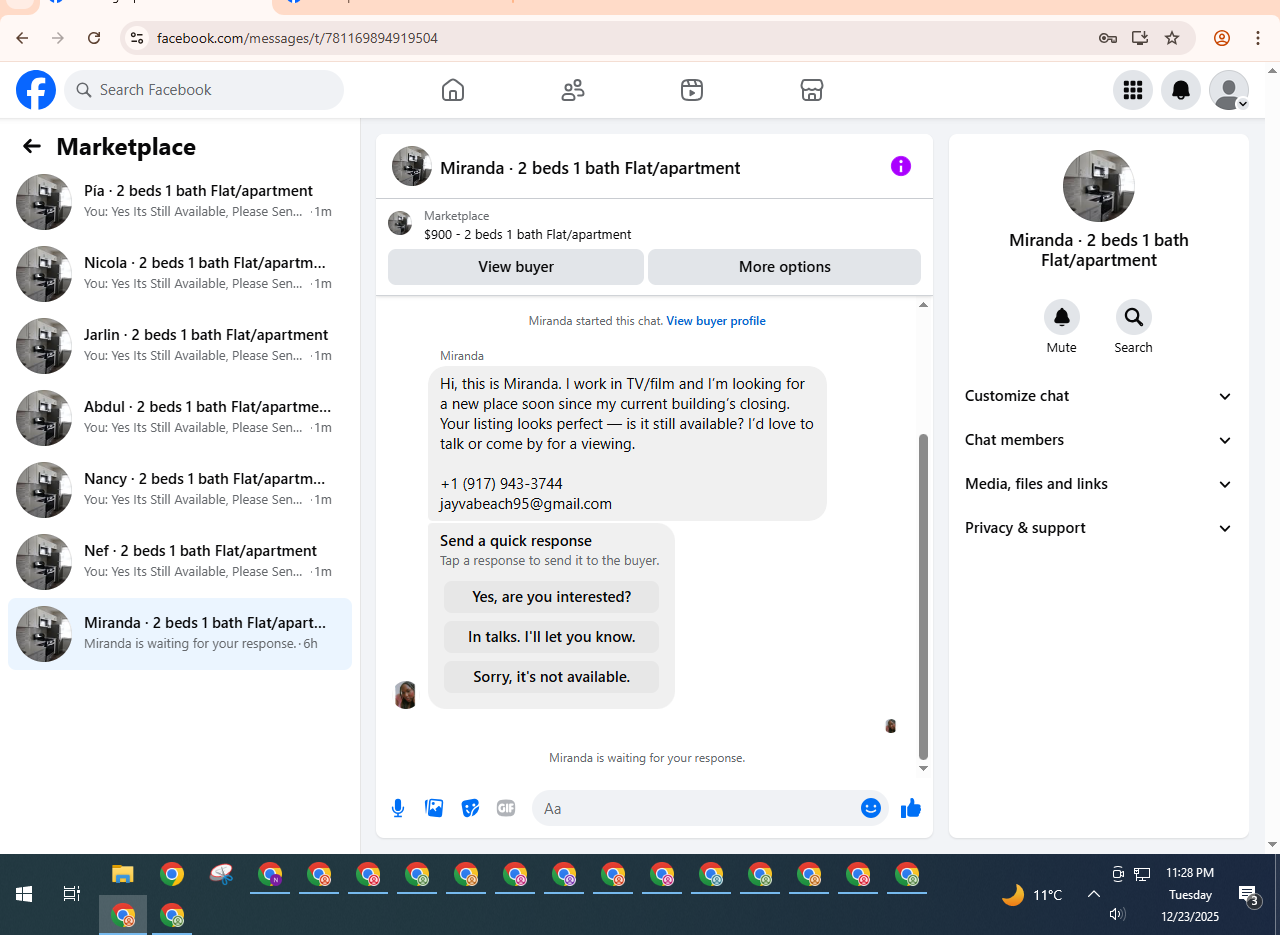Click the volume speaker tray icon
This screenshot has width=1280, height=935.
click(x=1117, y=914)
